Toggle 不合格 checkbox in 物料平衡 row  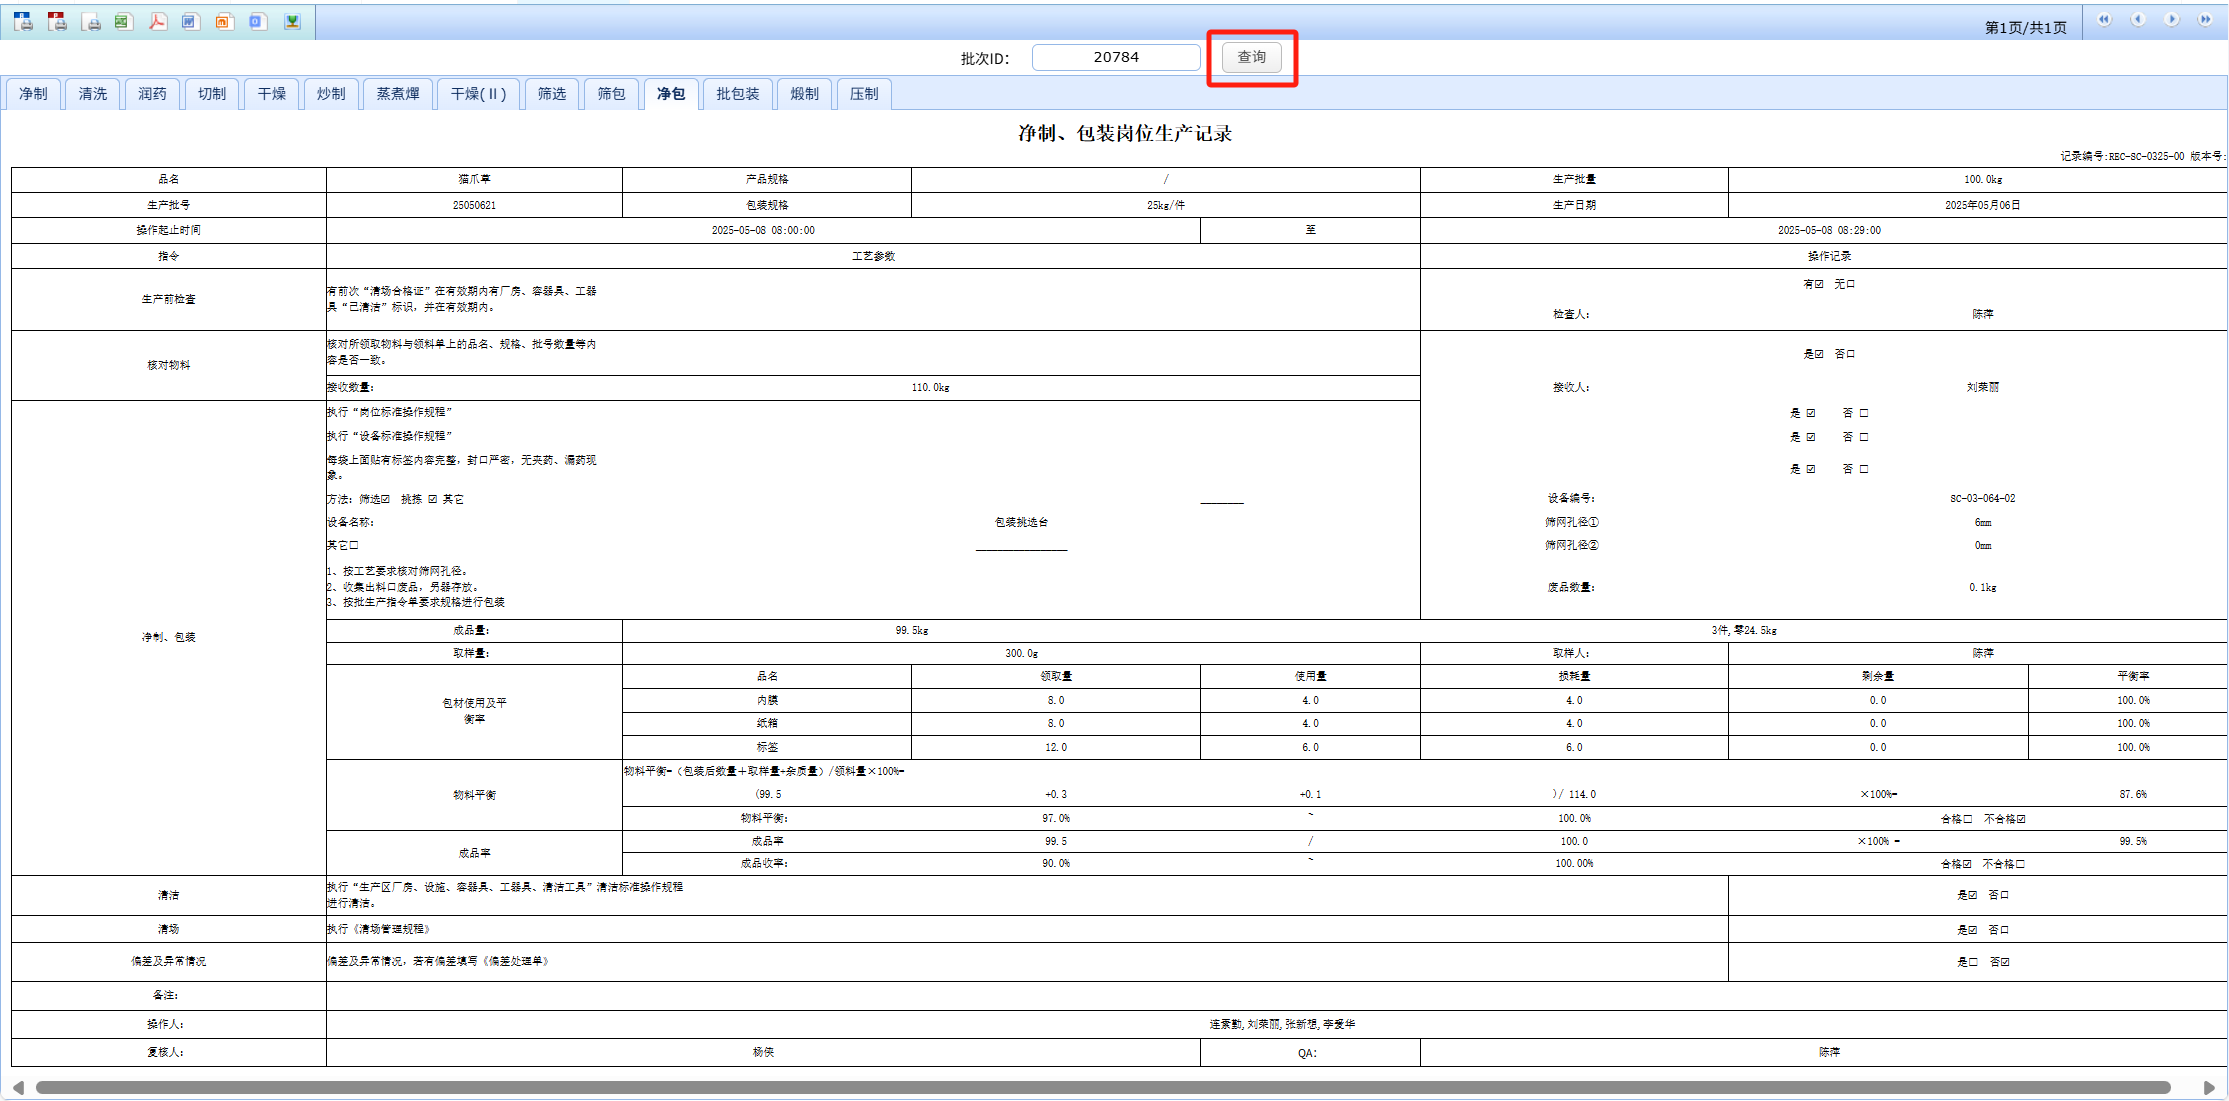2021,819
